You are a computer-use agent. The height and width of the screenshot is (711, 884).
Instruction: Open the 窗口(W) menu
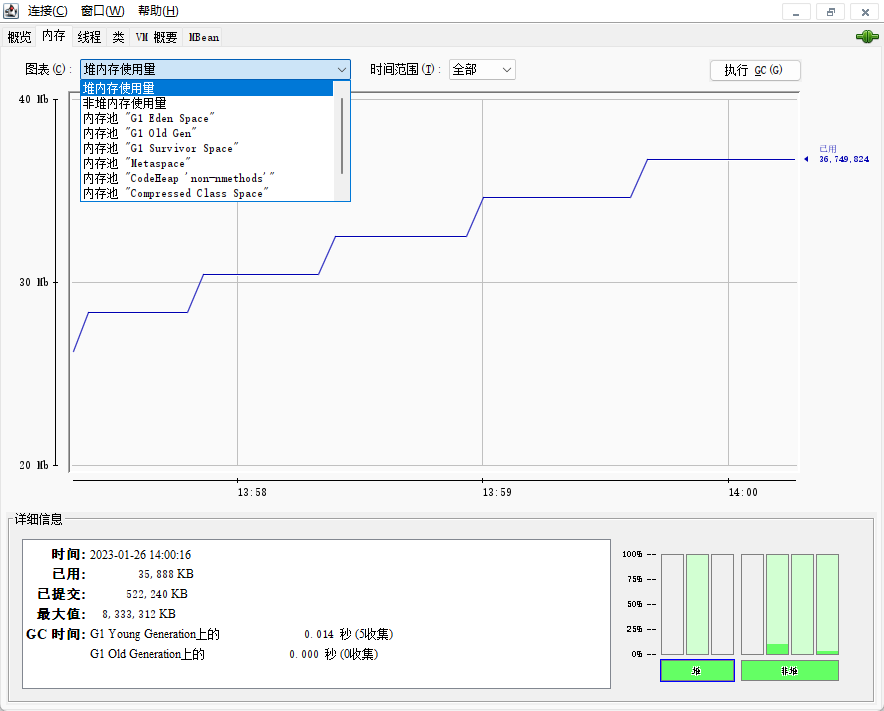103,11
